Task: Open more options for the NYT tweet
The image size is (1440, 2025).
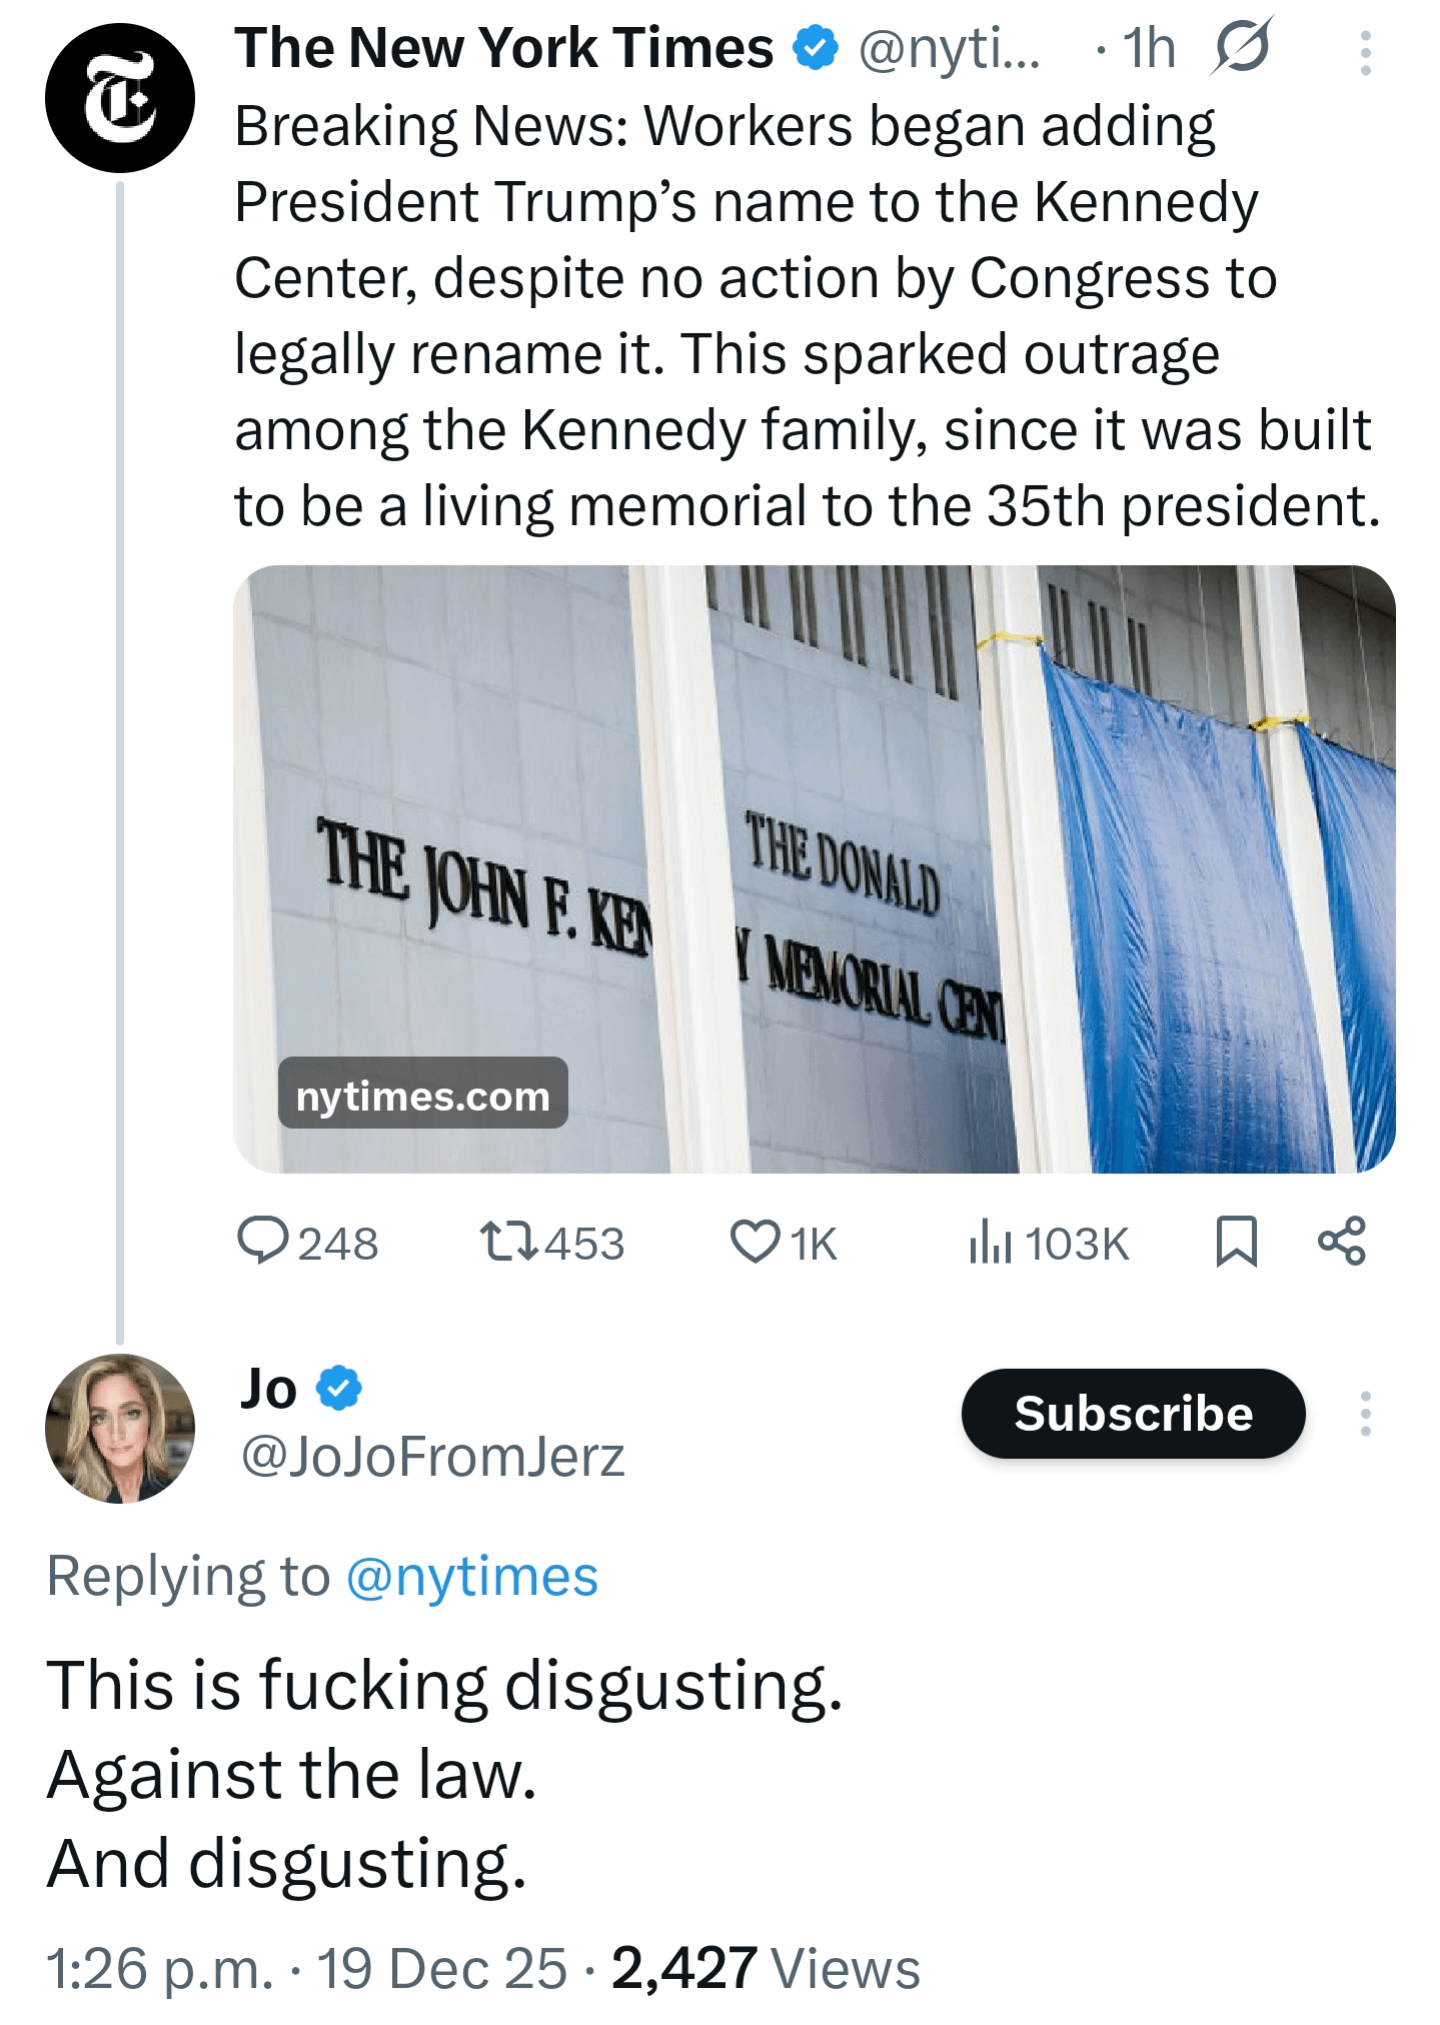Action: 1365,53
